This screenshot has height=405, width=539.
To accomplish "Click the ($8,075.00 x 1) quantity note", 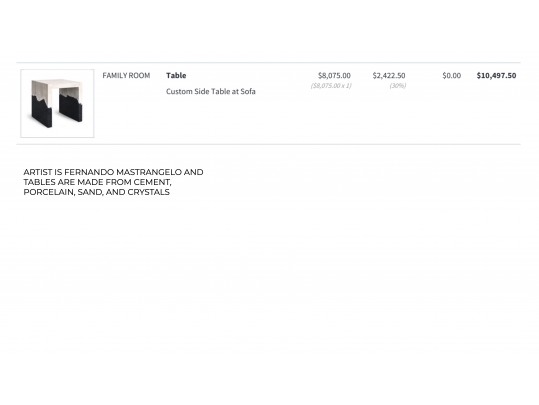I will [331, 86].
